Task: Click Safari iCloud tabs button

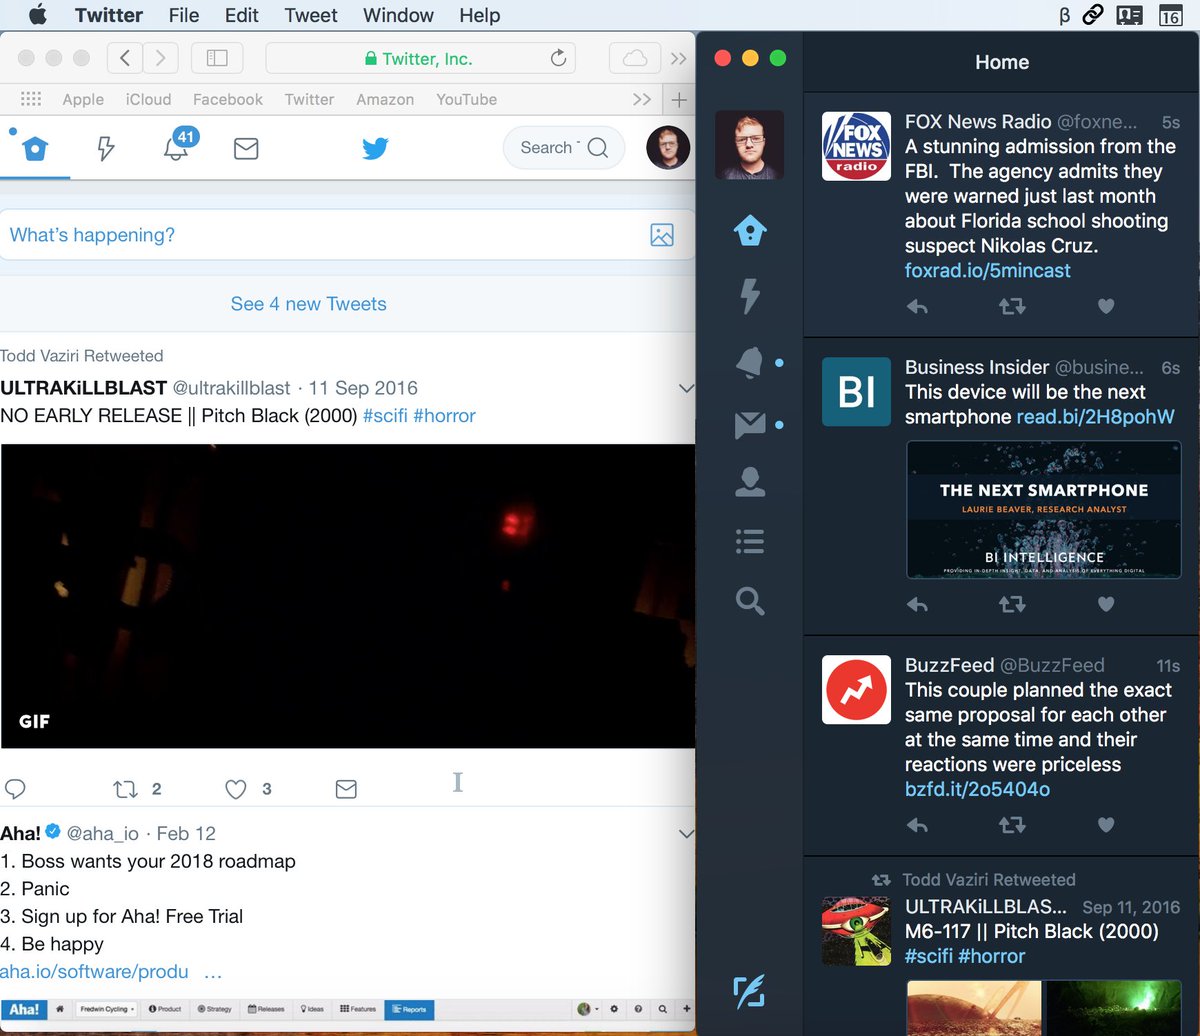Action: 634,58
